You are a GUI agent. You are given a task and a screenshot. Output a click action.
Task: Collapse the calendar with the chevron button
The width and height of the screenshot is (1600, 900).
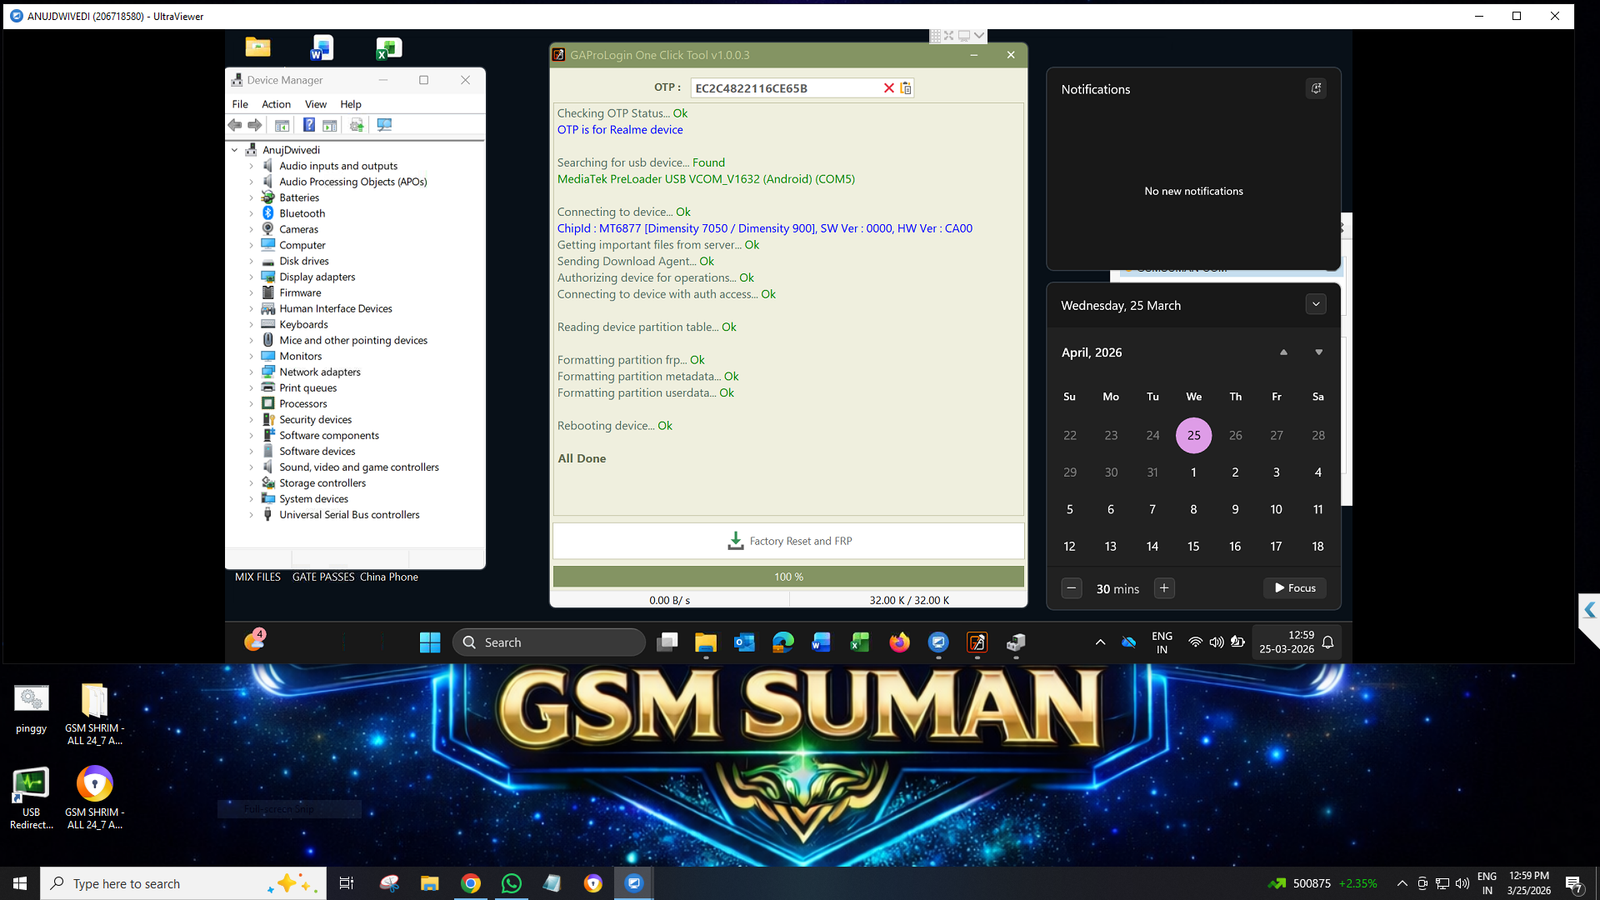point(1316,305)
